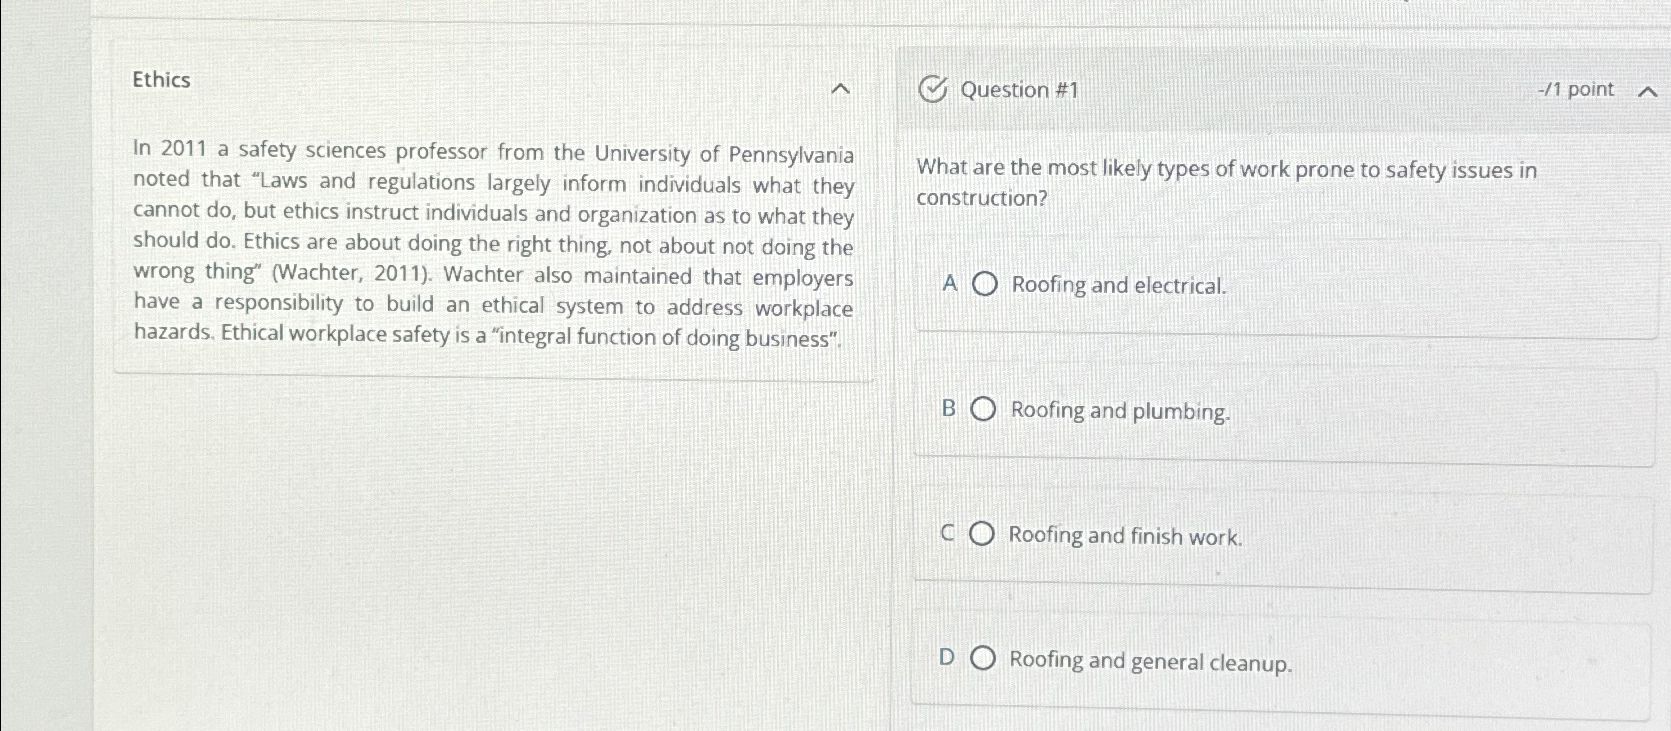Collapse the Ethics reading panel
Screen dimensions: 1671x731
point(843,88)
